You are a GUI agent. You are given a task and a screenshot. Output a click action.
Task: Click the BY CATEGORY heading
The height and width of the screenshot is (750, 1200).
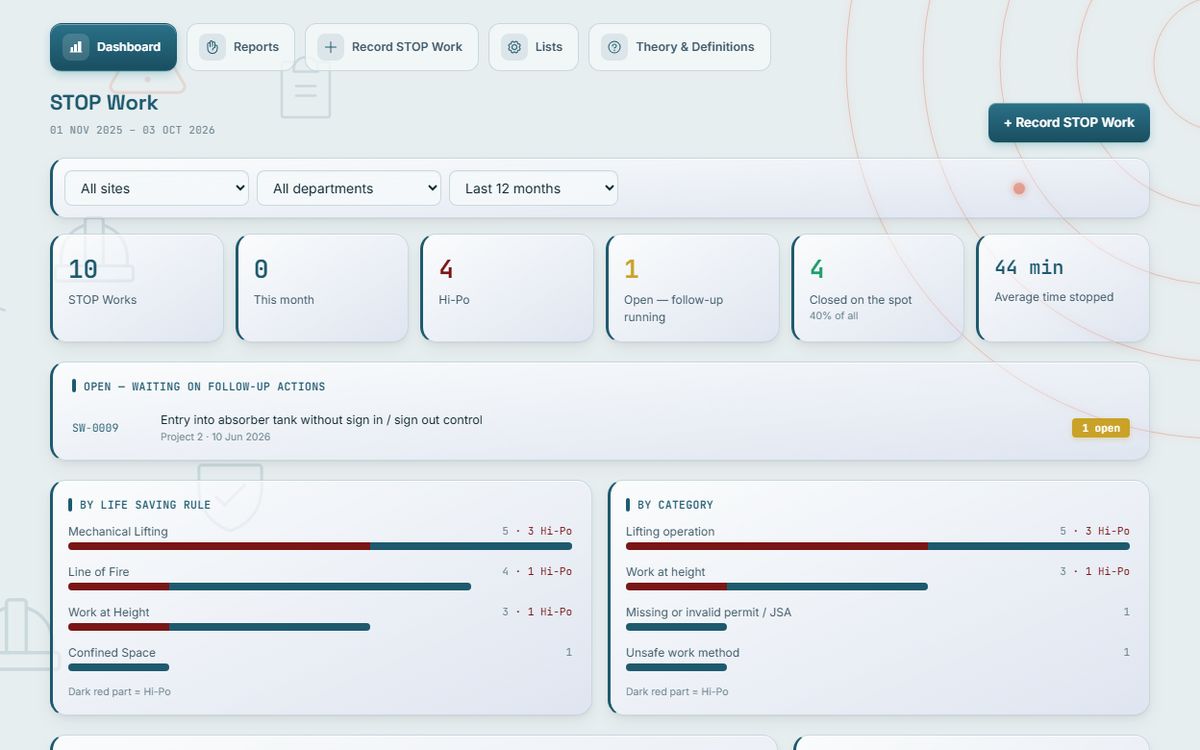tap(675, 505)
